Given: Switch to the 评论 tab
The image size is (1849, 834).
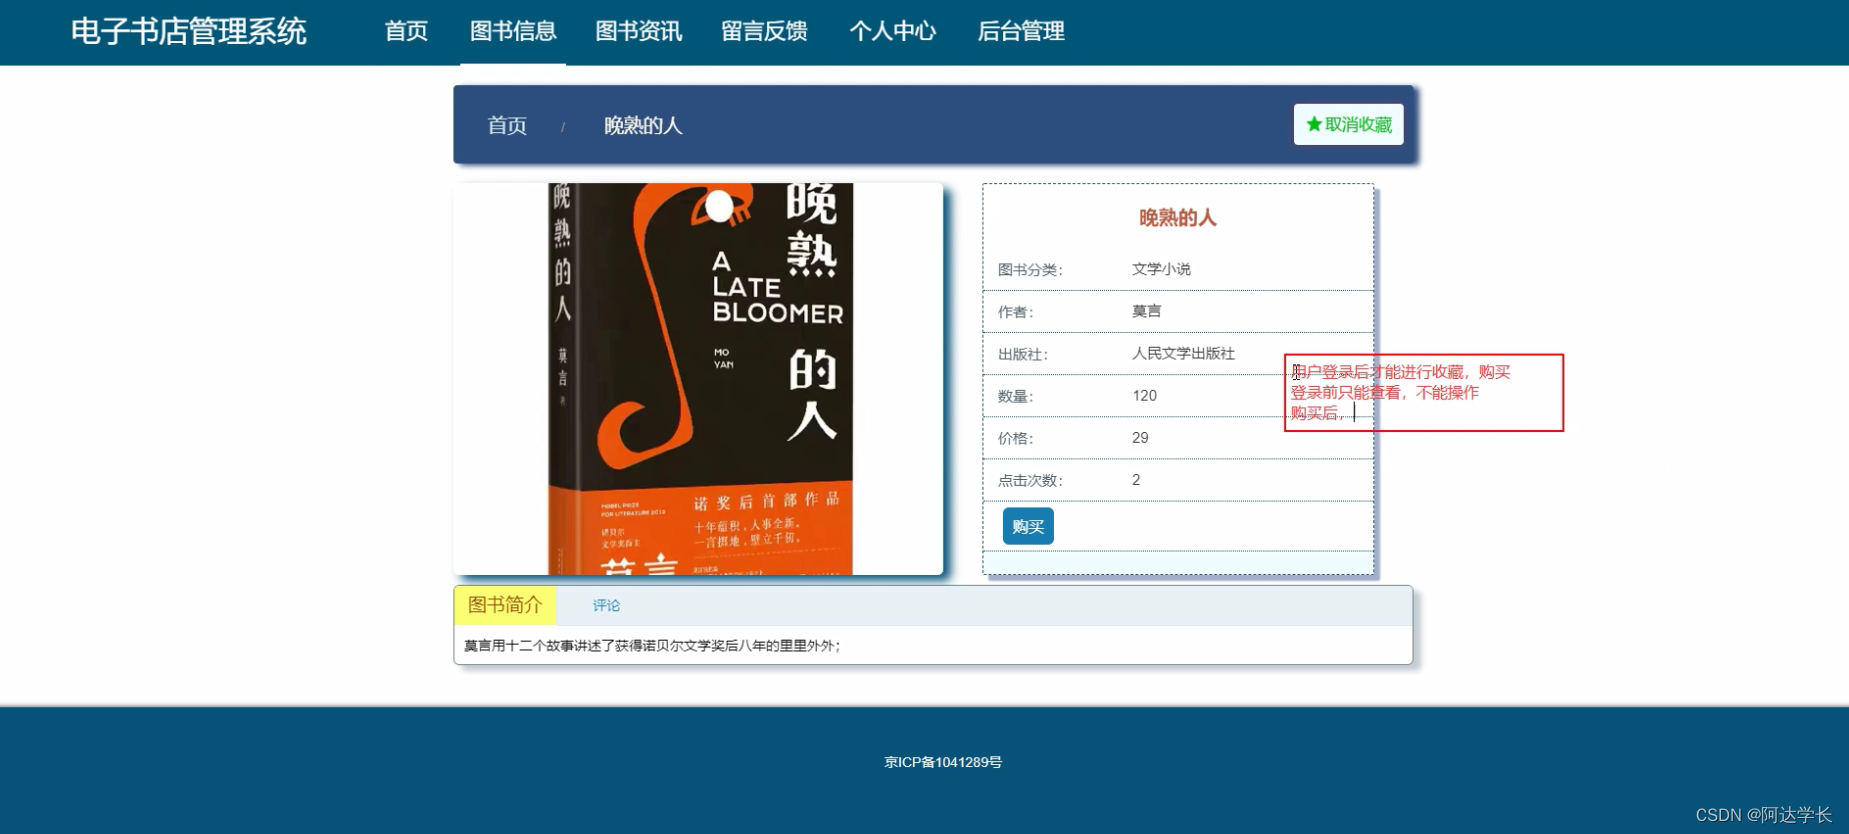Looking at the screenshot, I should pyautogui.click(x=606, y=606).
